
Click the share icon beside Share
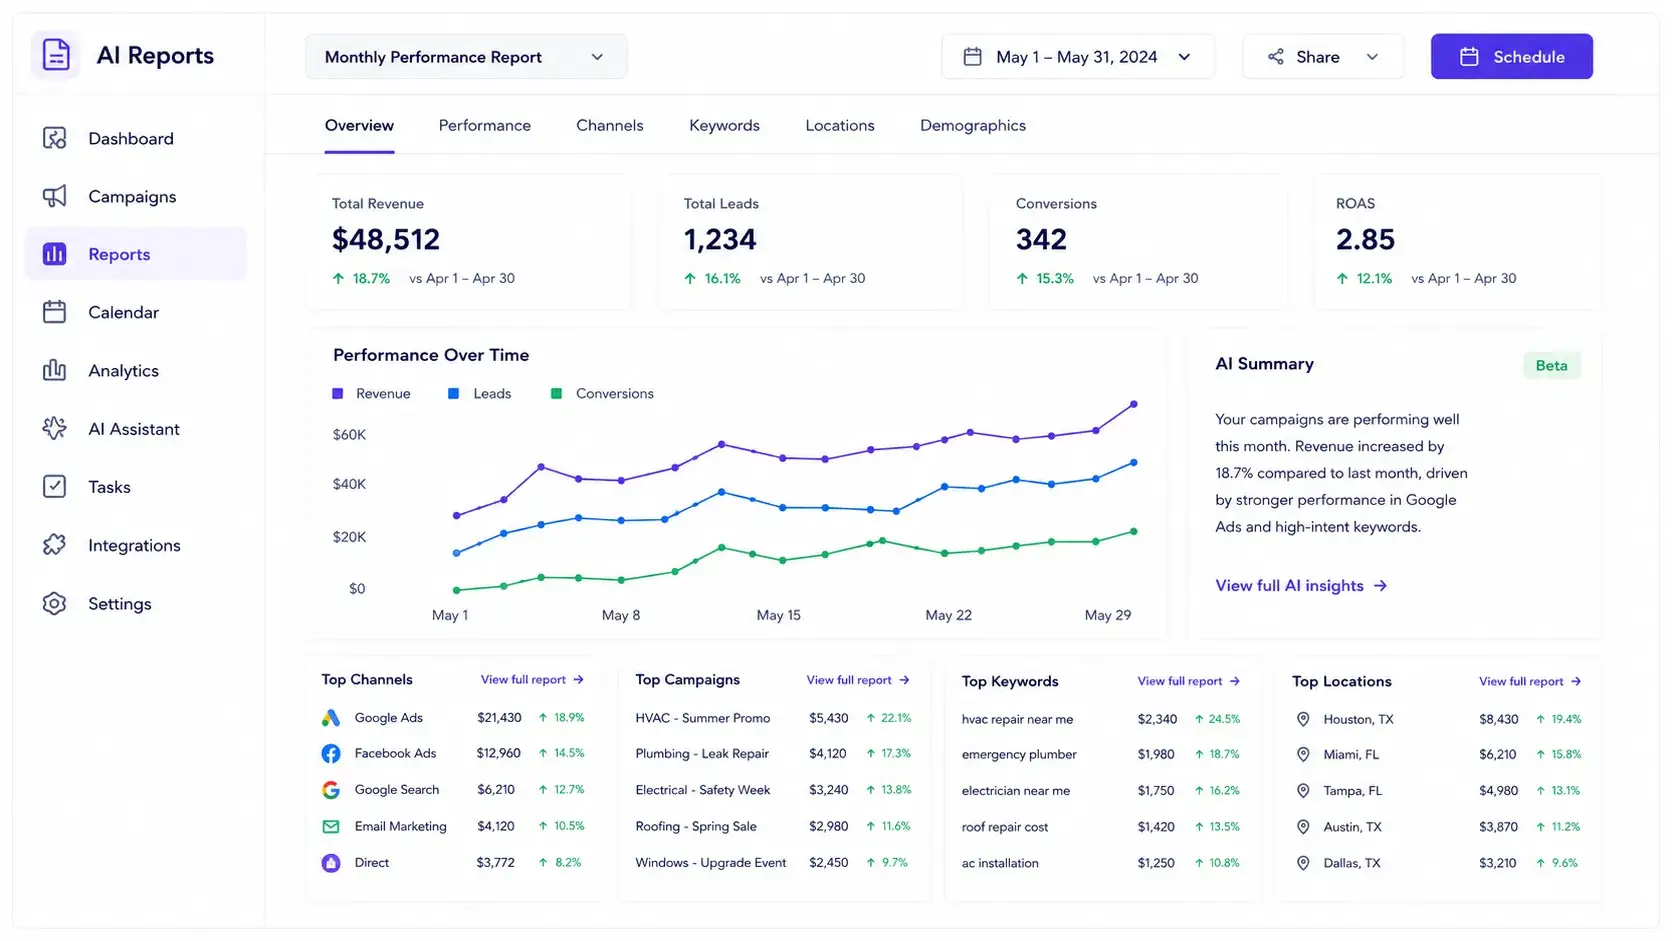[x=1276, y=57]
